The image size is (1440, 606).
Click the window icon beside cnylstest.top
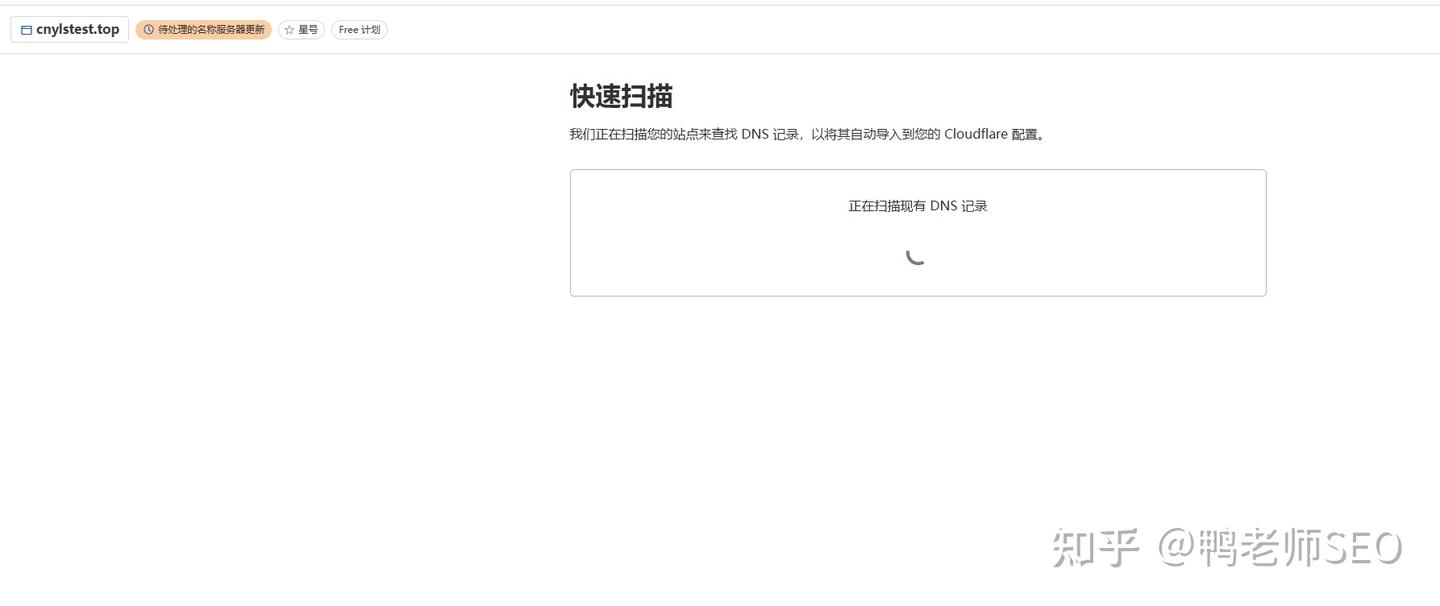point(26,30)
